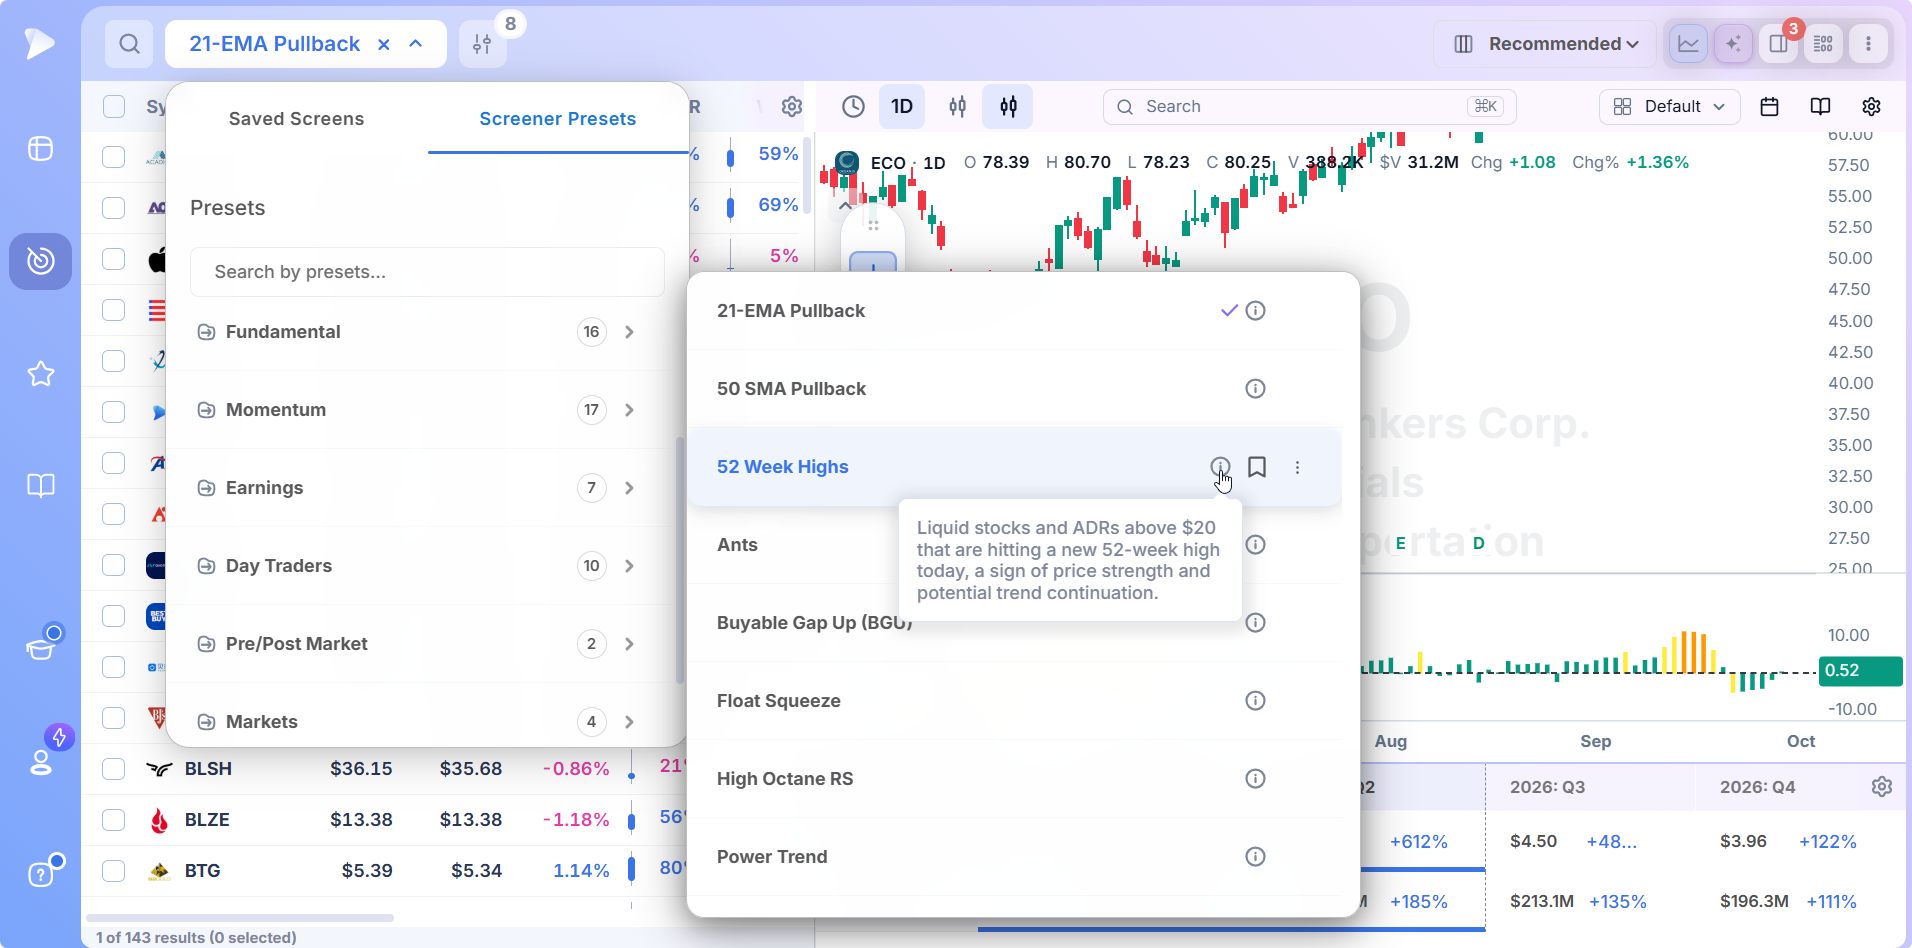This screenshot has height=948, width=1912.
Task: Toggle the candlestick chart type icon
Action: (x=1008, y=107)
